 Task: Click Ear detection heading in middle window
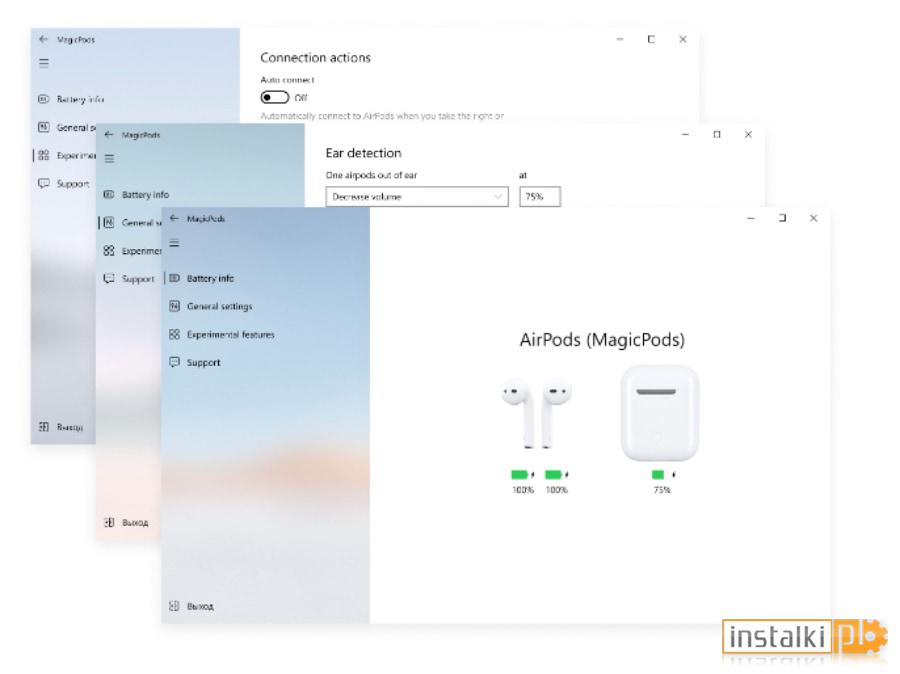point(363,153)
